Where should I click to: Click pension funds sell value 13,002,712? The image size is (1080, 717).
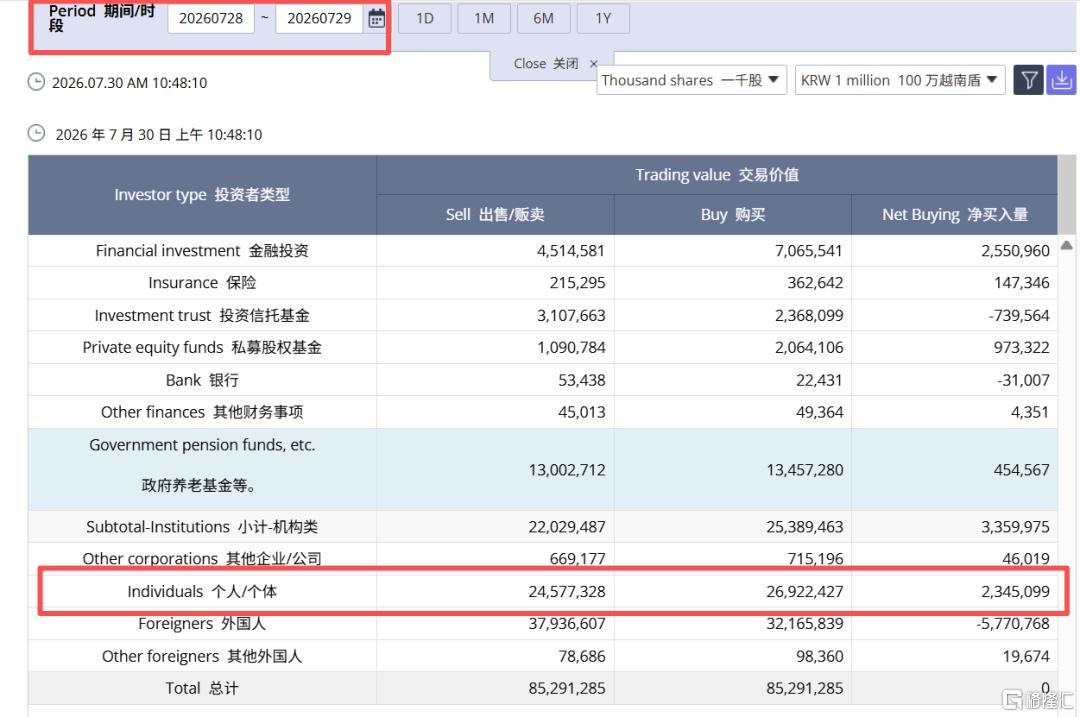pyautogui.click(x=567, y=470)
